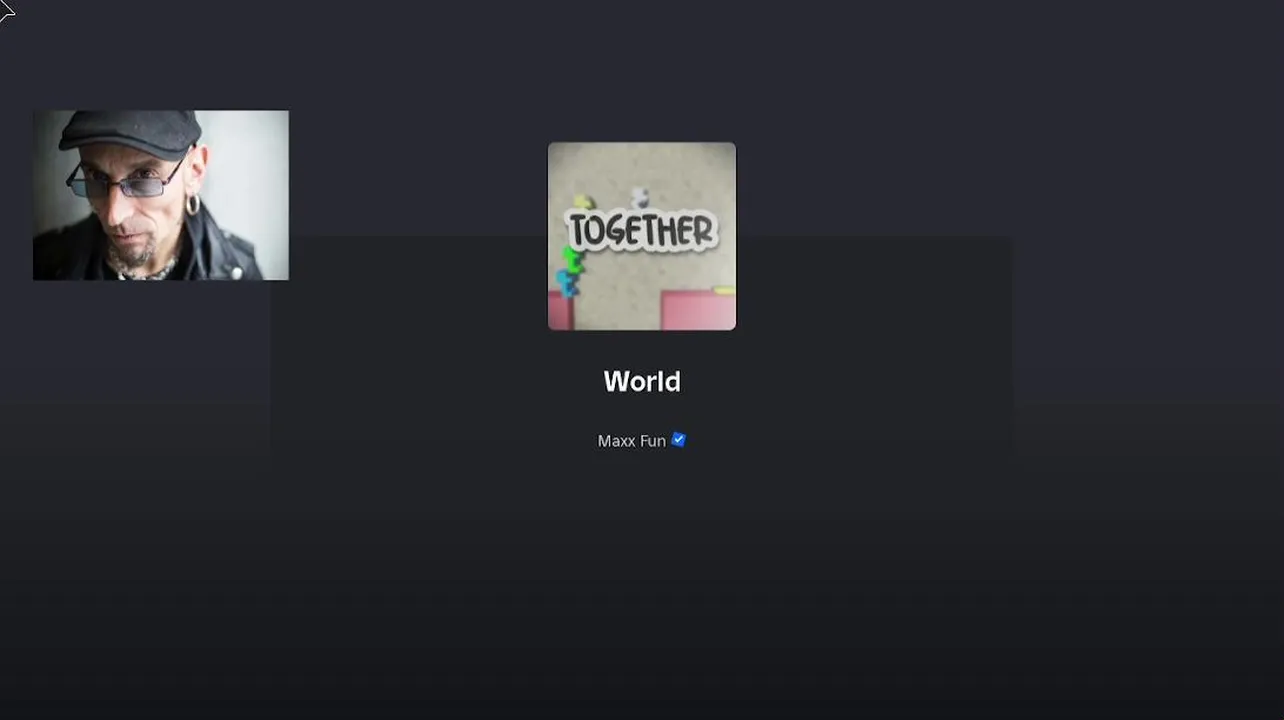This screenshot has height=720, width=1284.
Task: Click the blue verified badge icon
Action: (x=679, y=440)
